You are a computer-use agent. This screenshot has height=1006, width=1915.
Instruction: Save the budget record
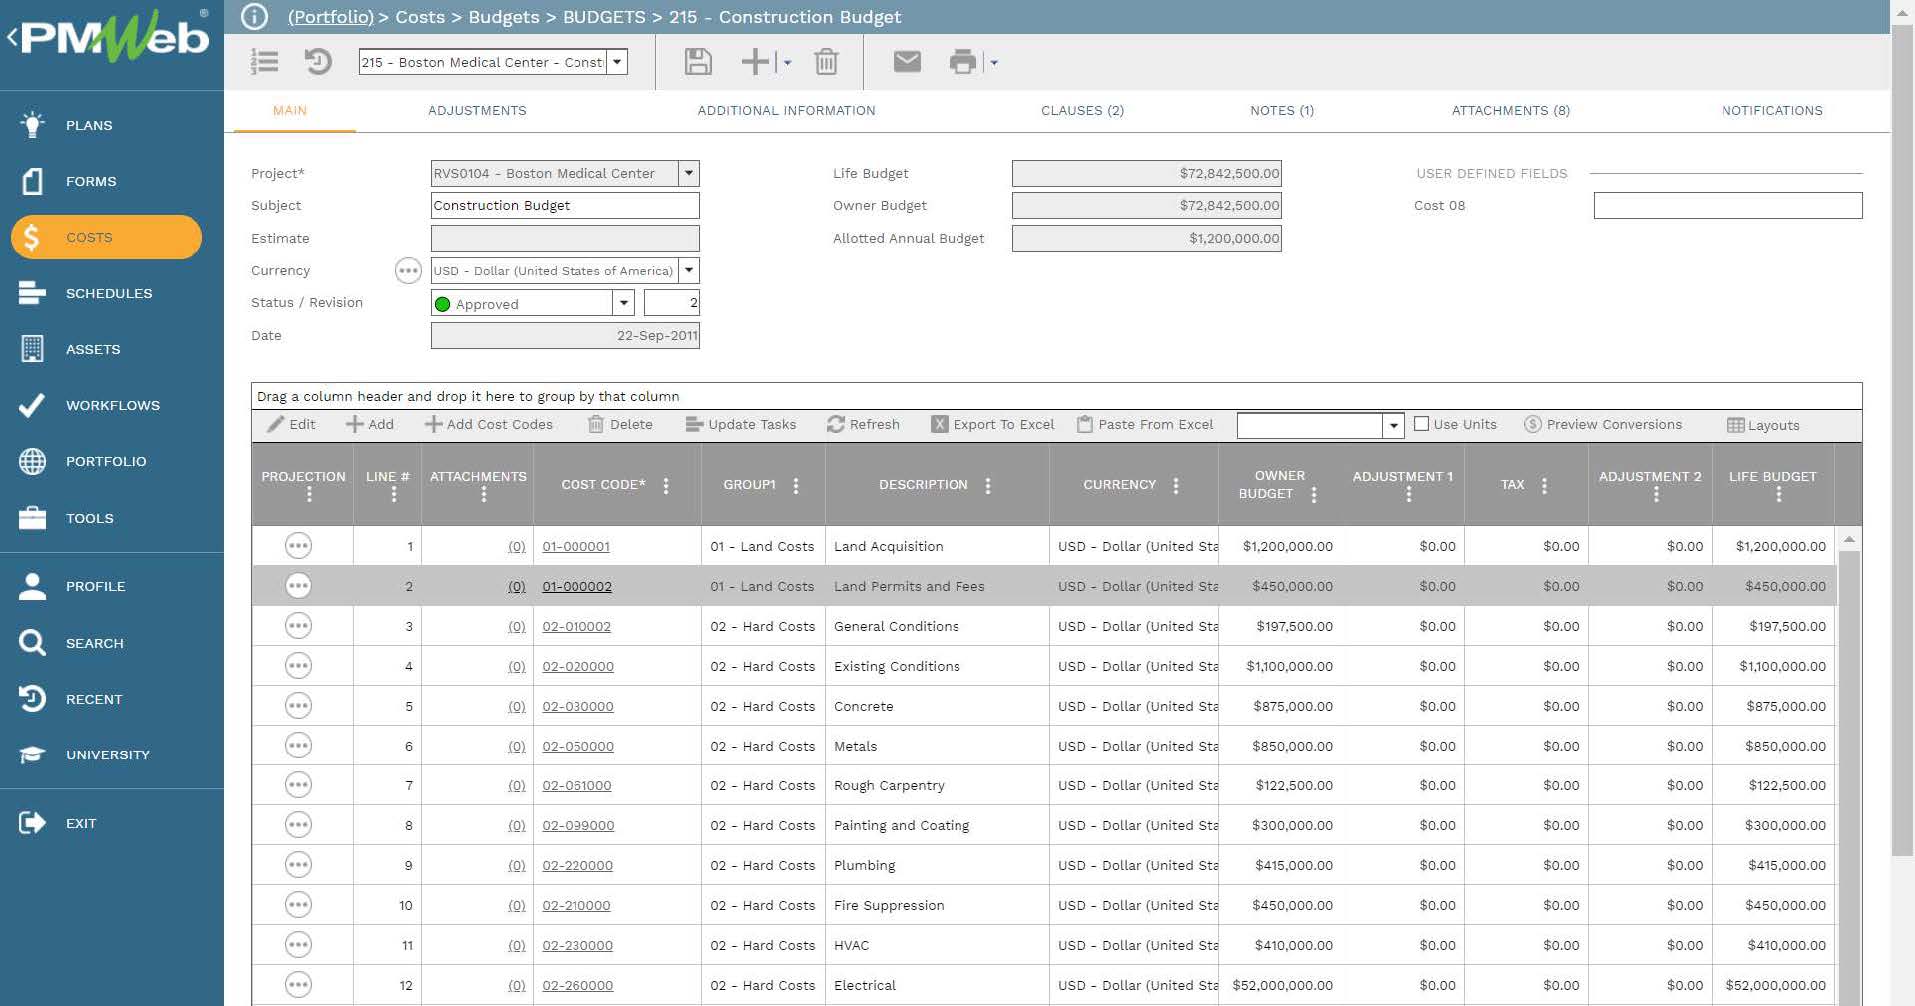click(x=698, y=62)
